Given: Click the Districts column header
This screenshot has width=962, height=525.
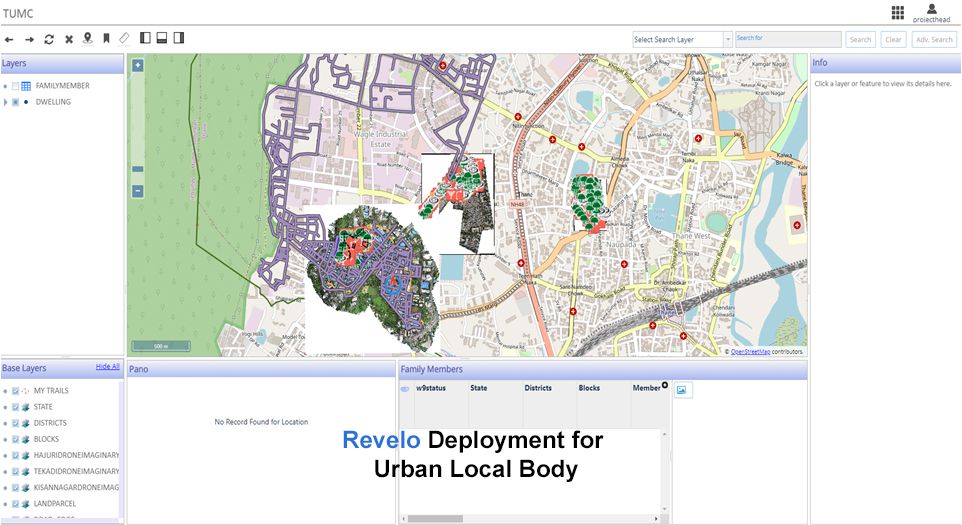Looking at the screenshot, I should [537, 387].
